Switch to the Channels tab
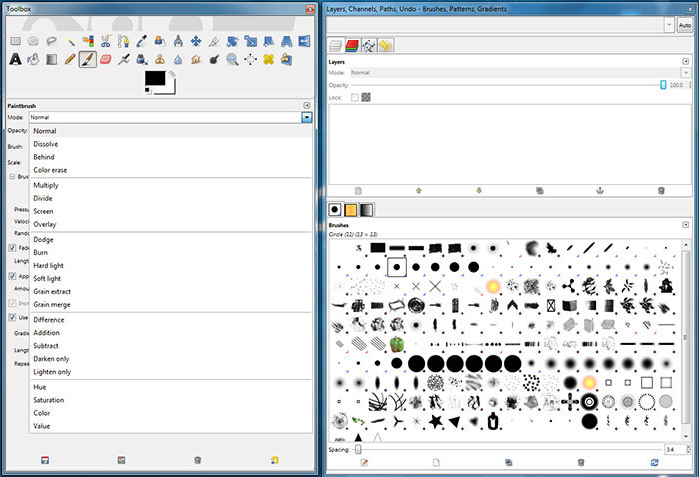This screenshot has height=477, width=700. click(352, 45)
